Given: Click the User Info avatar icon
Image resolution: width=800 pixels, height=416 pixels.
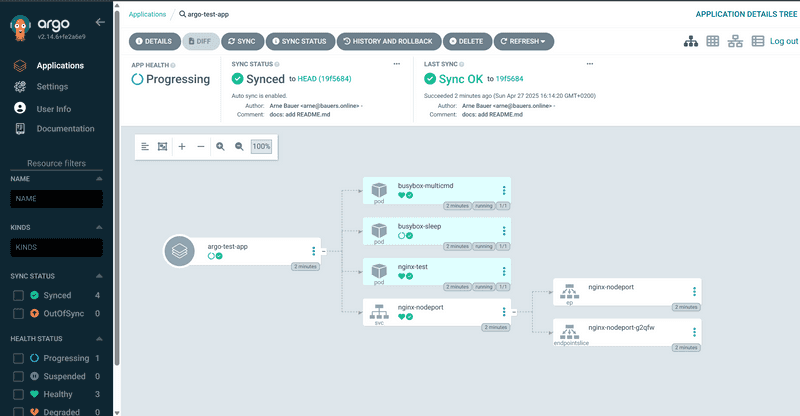Looking at the screenshot, I should [x=20, y=108].
